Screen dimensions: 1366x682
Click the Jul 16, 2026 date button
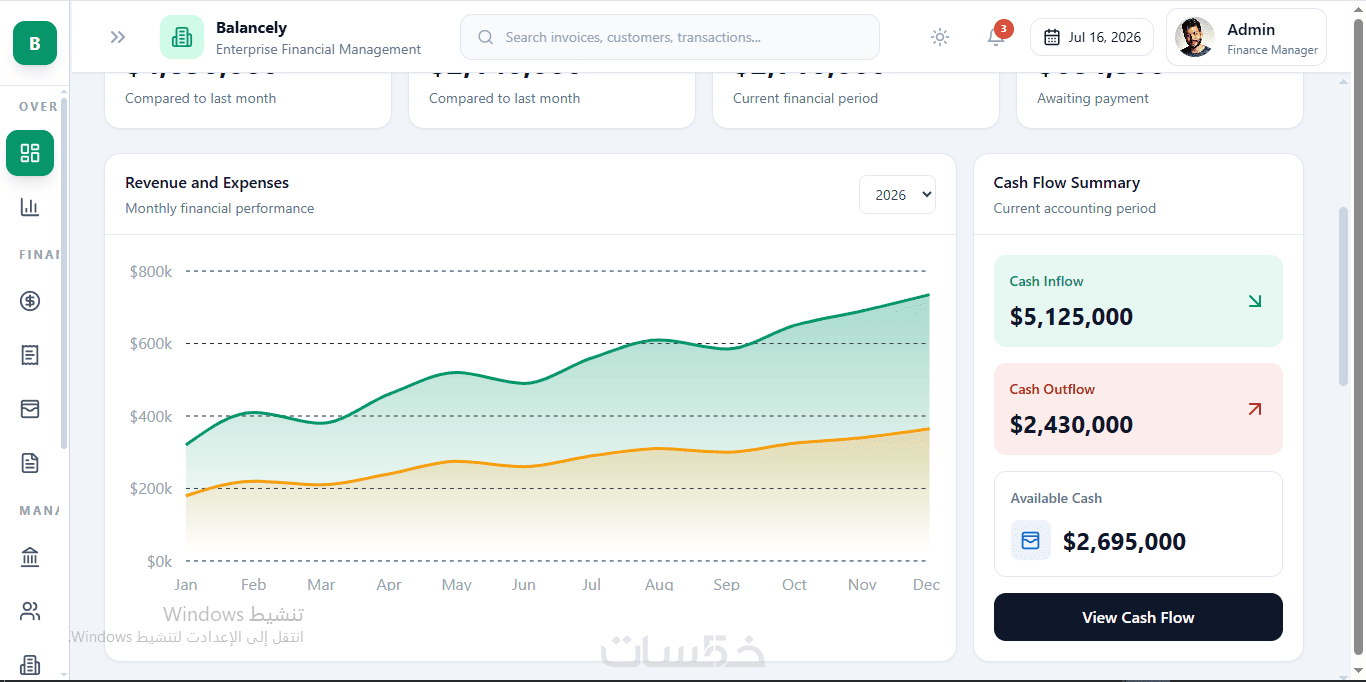(1092, 37)
